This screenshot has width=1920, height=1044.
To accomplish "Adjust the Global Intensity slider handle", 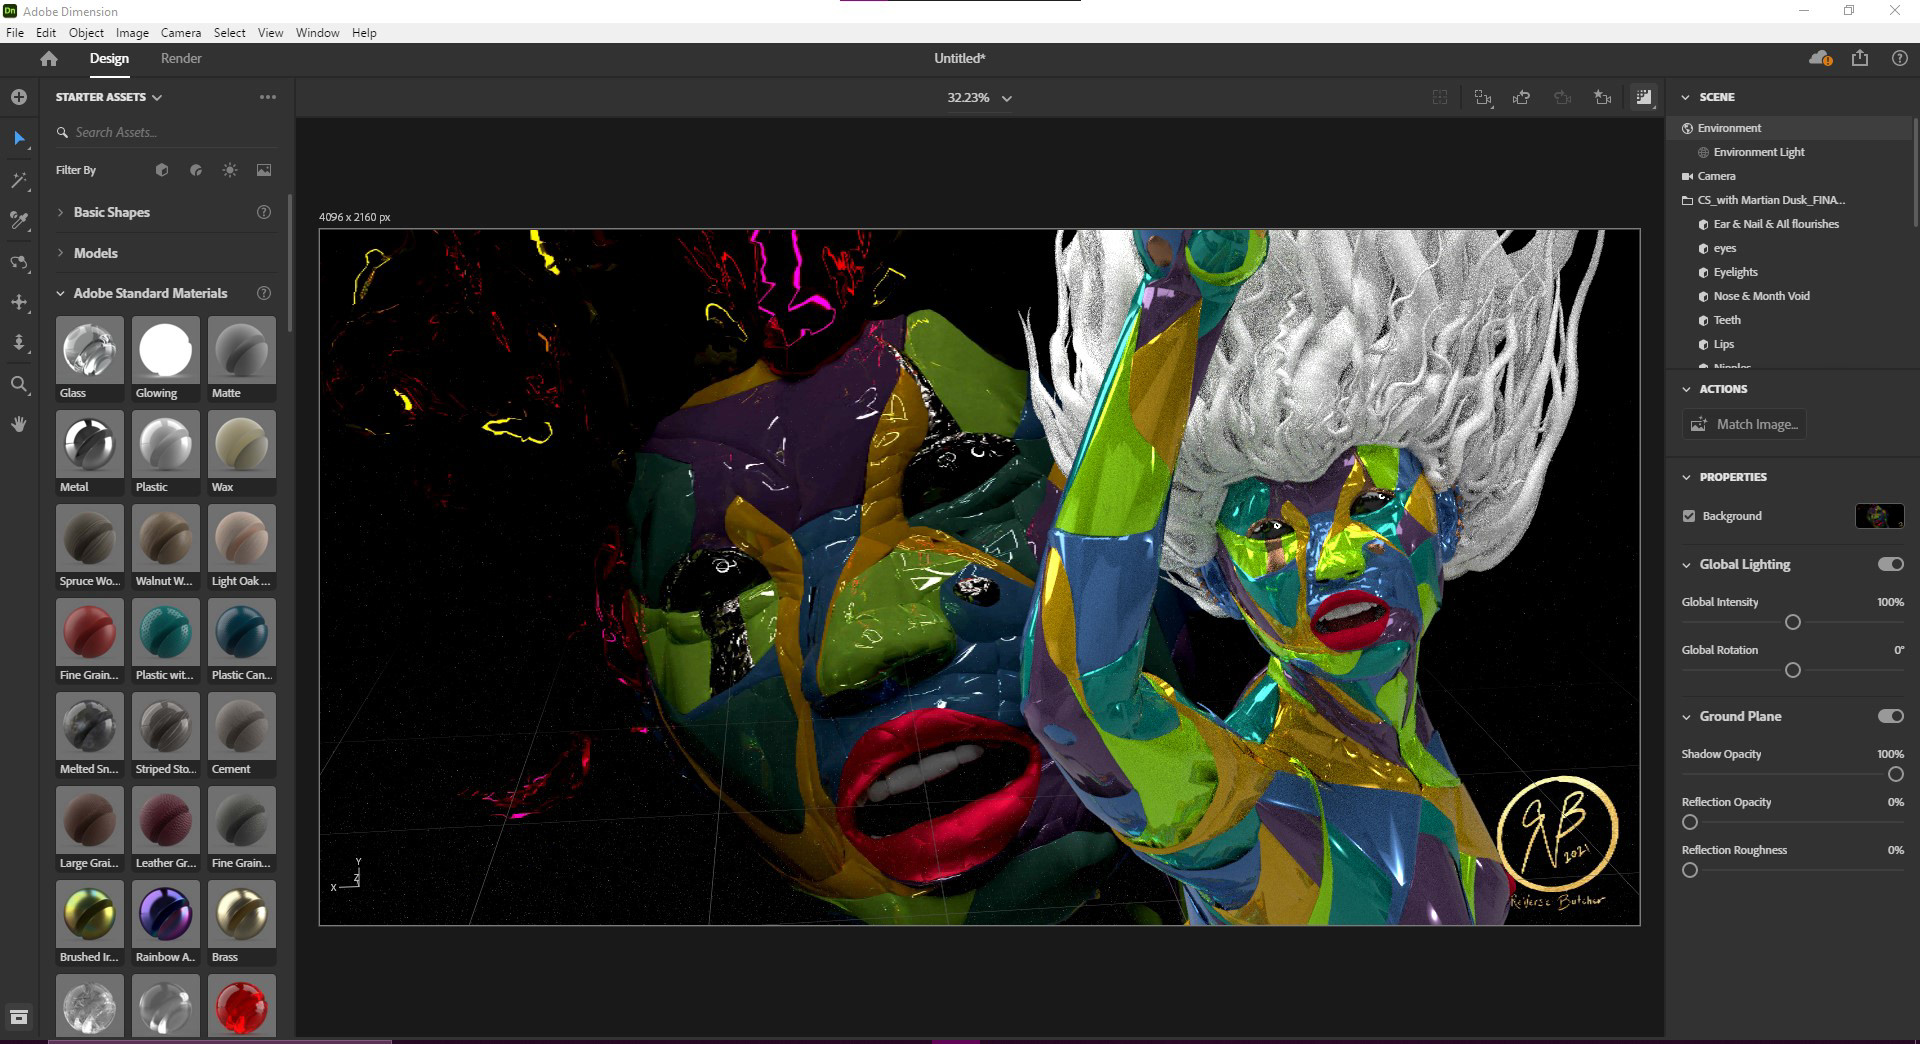I will coord(1793,622).
